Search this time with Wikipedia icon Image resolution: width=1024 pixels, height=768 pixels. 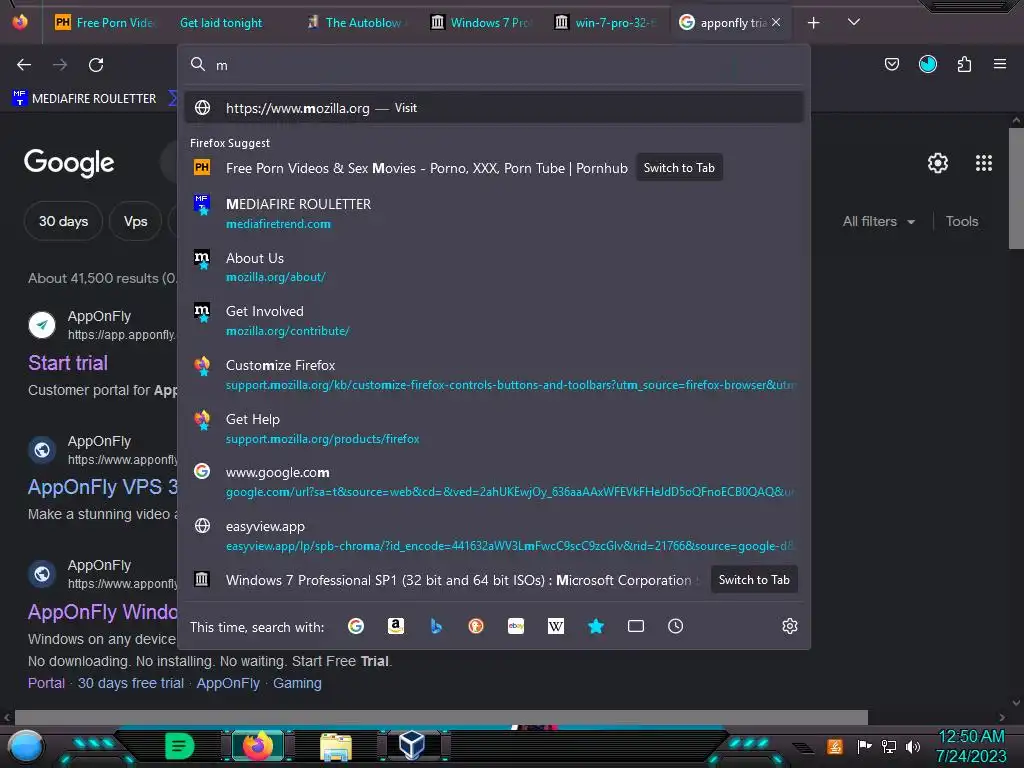point(556,626)
